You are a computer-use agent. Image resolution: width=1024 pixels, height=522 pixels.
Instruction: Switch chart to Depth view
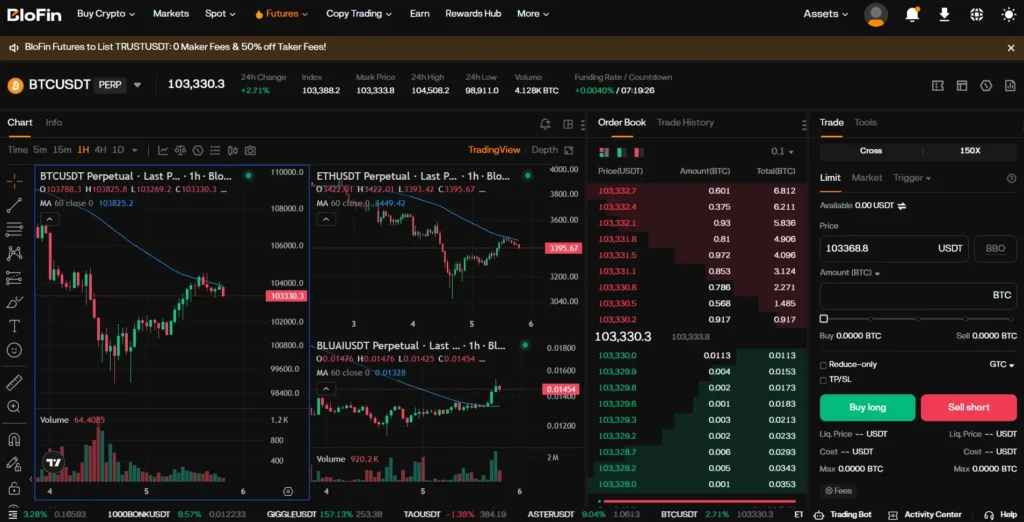[x=545, y=150]
